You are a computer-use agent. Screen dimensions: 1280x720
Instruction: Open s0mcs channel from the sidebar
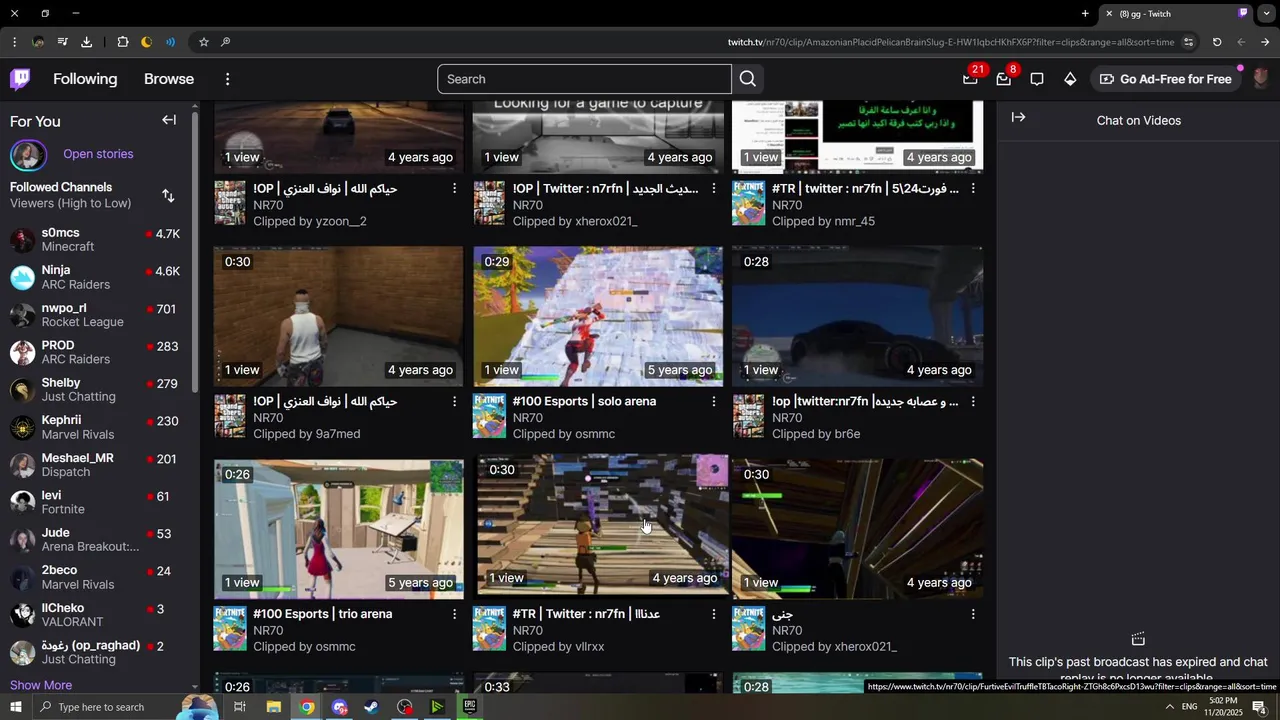point(95,240)
